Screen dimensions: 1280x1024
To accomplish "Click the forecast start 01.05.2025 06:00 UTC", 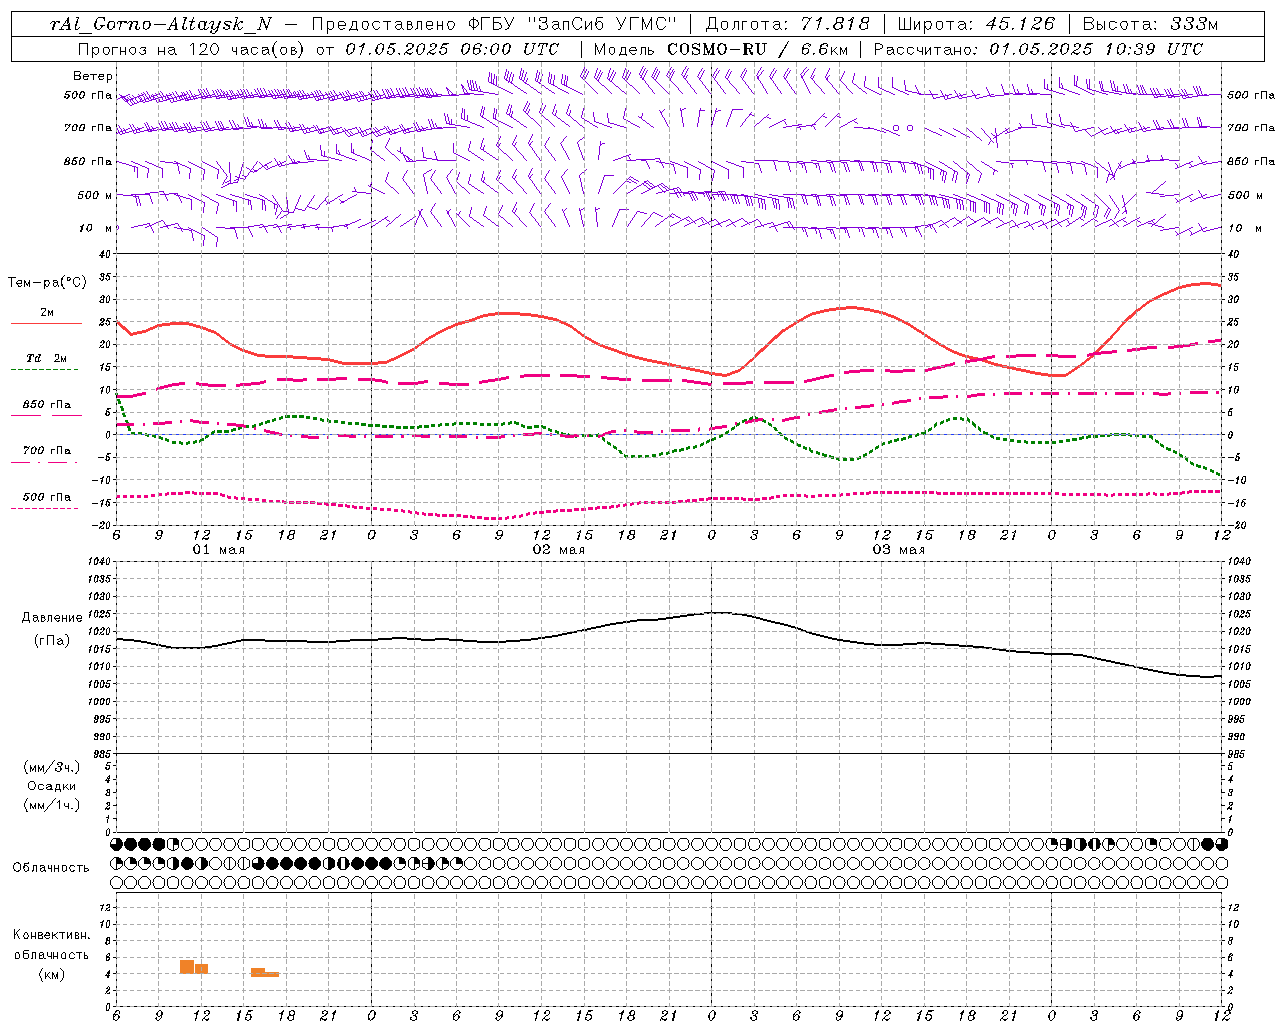I will 452,49.
